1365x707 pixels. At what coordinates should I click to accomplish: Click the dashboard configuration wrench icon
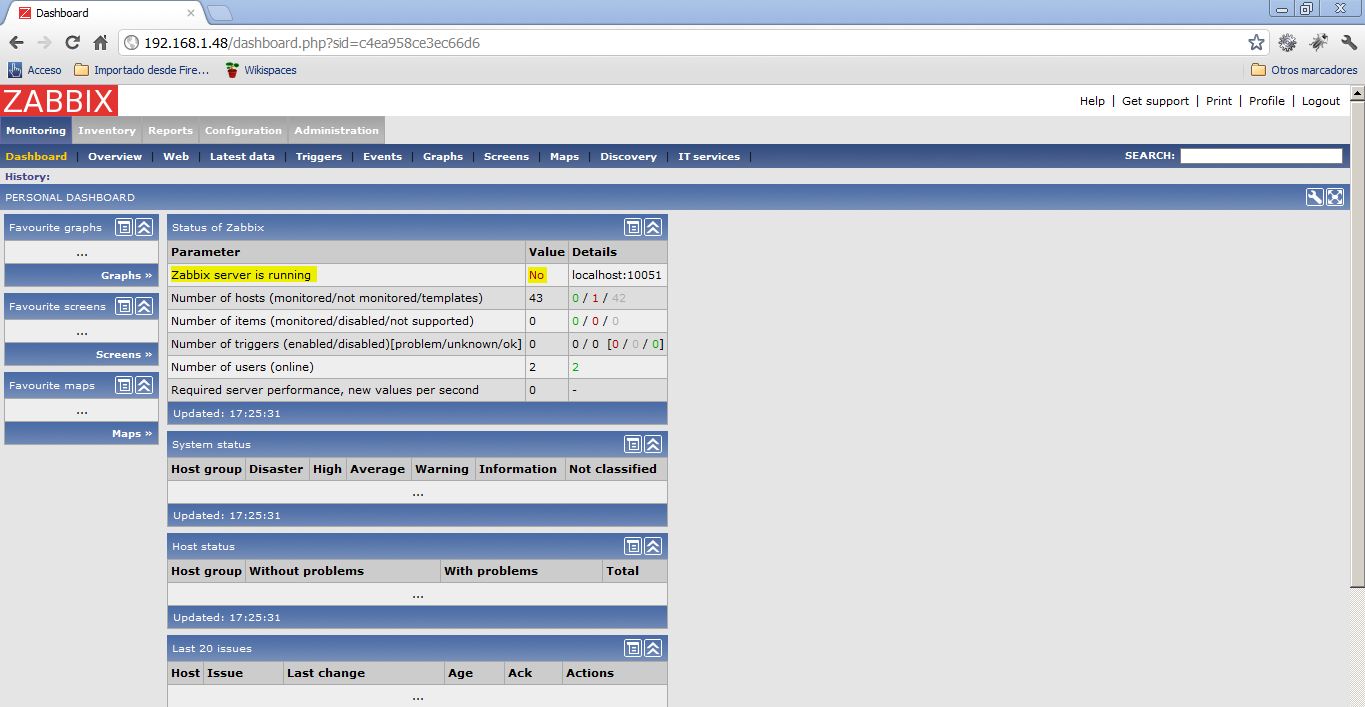tap(1315, 197)
